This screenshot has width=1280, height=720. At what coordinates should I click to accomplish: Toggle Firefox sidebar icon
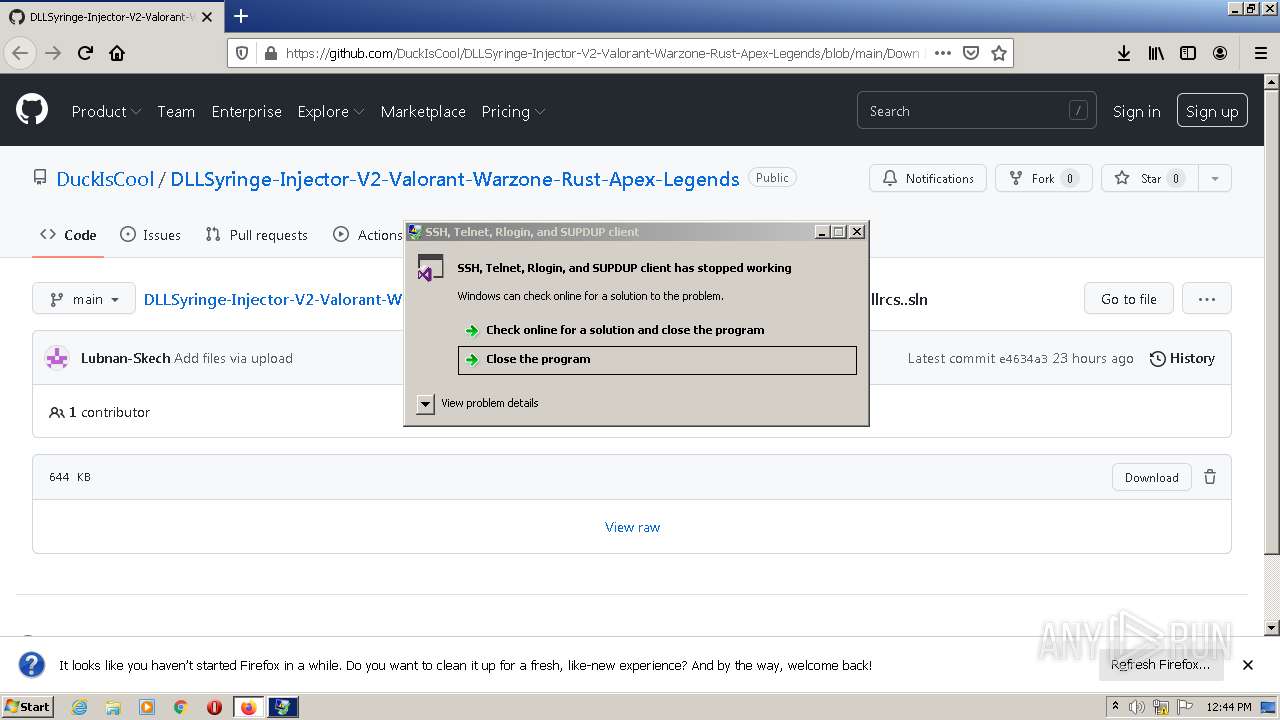tap(1188, 53)
